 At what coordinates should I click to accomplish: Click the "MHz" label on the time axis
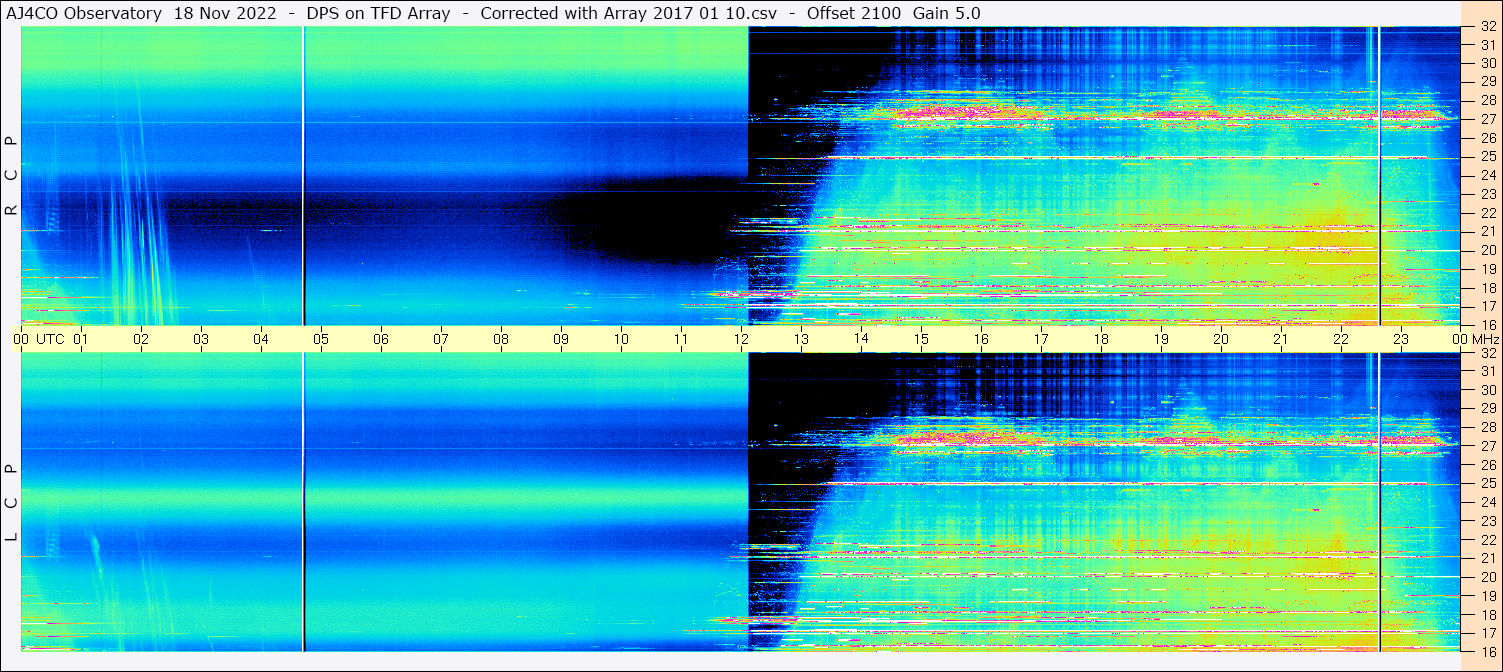(1485, 339)
